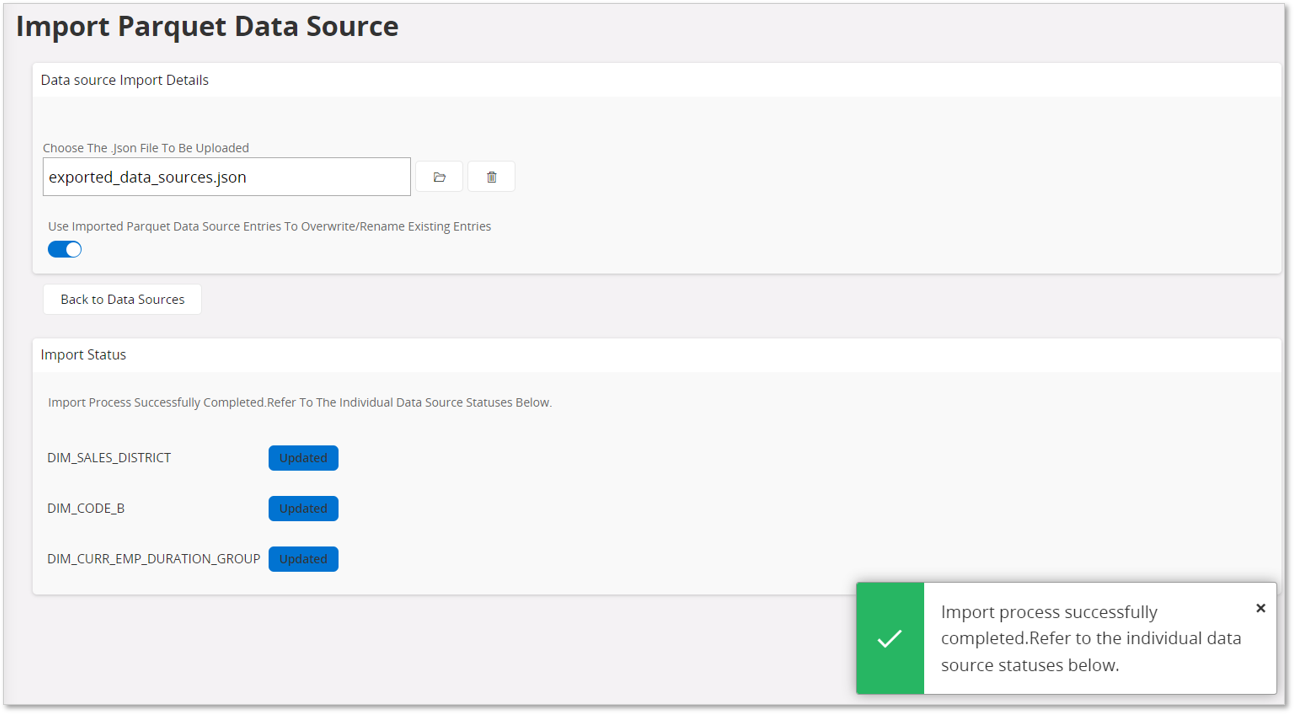This screenshot has height=714, width=1294.
Task: Click Updated badge for DIM_CODE_B
Action: pos(303,508)
